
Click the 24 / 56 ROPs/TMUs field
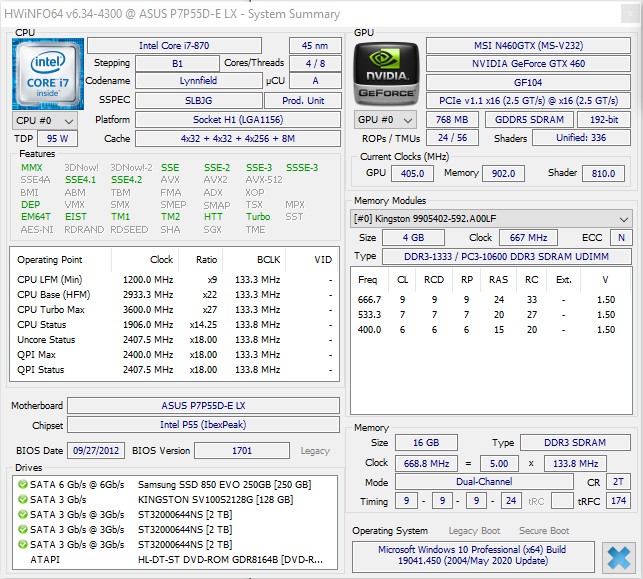pyautogui.click(x=452, y=138)
